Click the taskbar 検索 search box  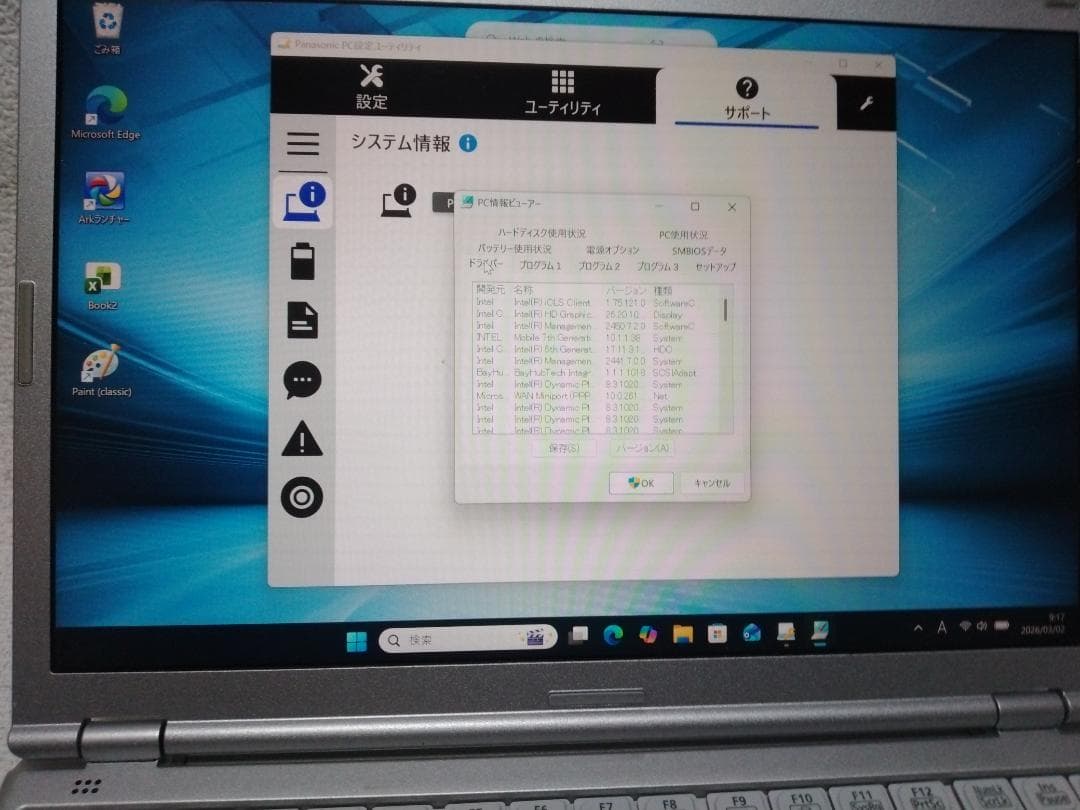(x=468, y=639)
